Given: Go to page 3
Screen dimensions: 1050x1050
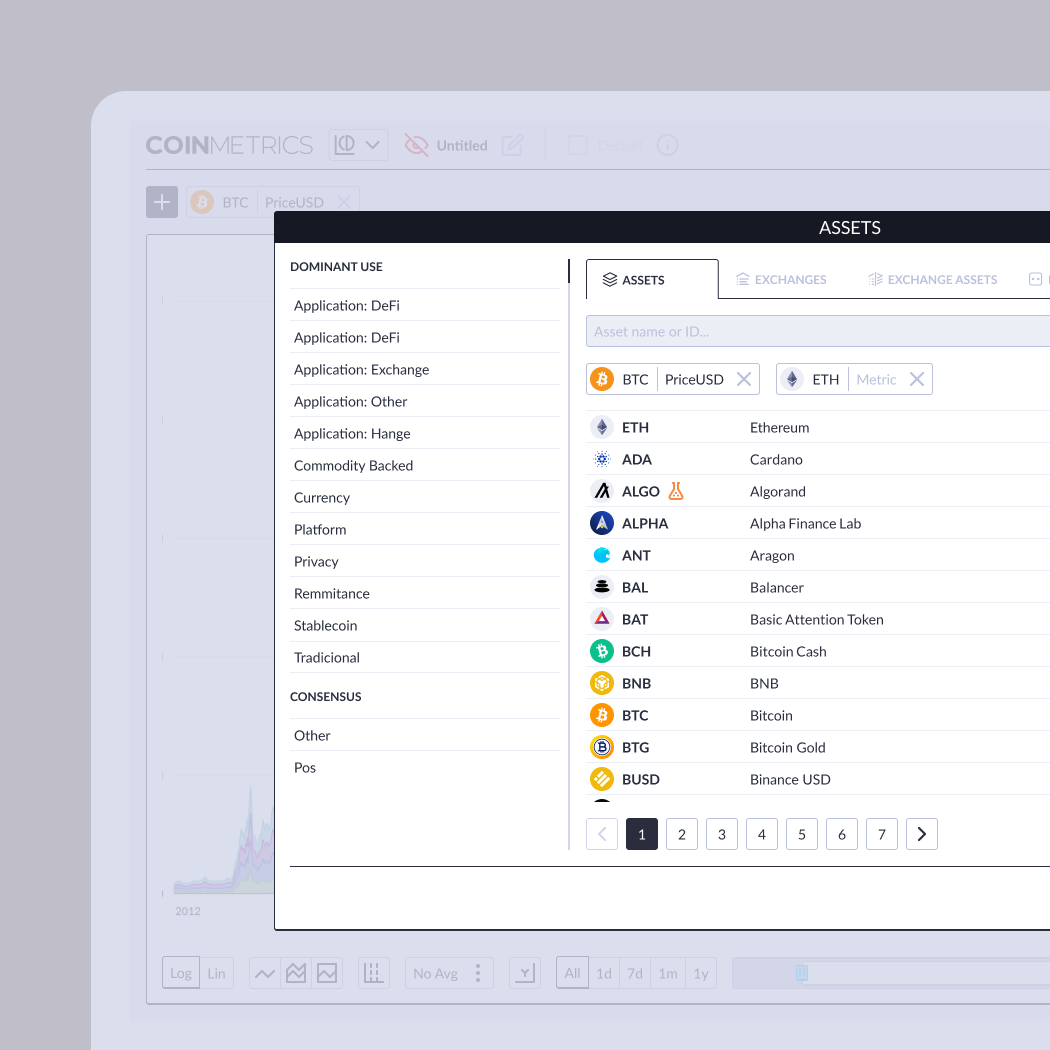Looking at the screenshot, I should pos(722,834).
